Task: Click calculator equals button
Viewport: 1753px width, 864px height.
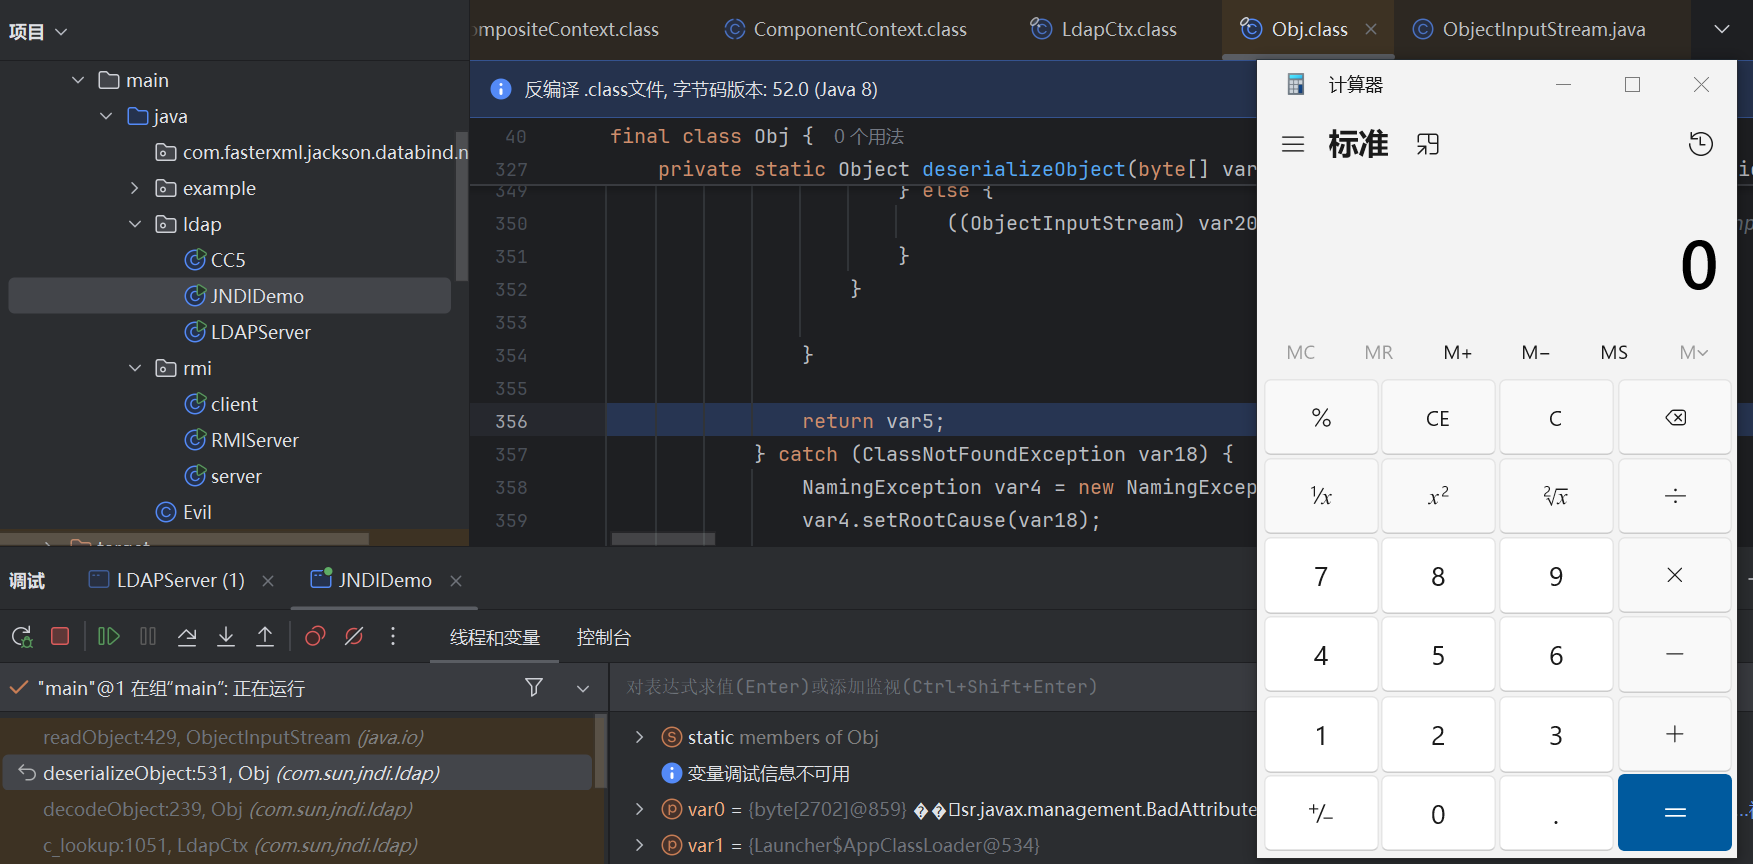Action: (x=1675, y=813)
